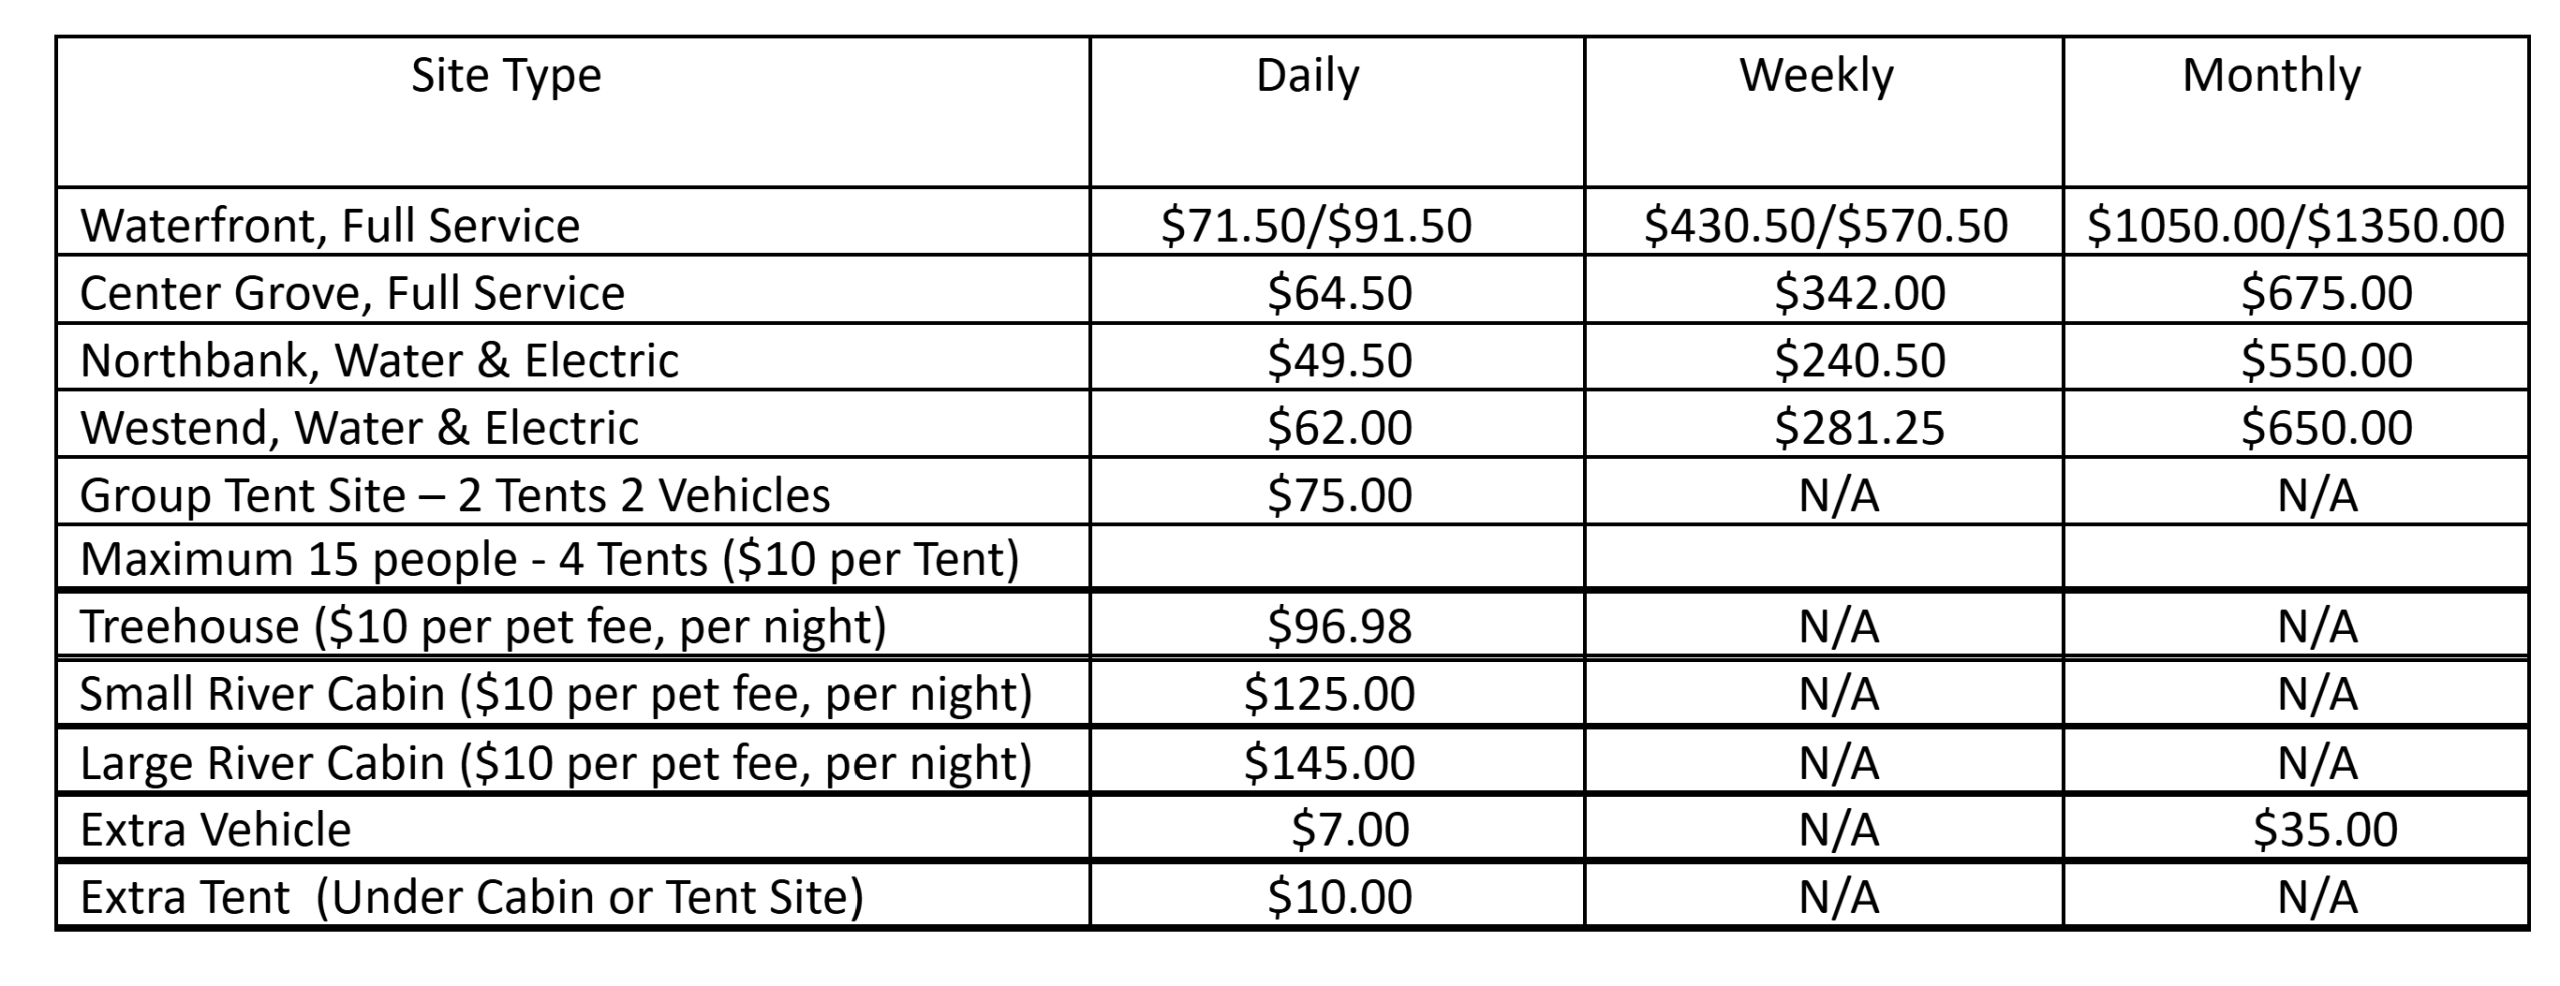Select the Extra Vehicle row label
The height and width of the screenshot is (986, 2560).
point(216,830)
